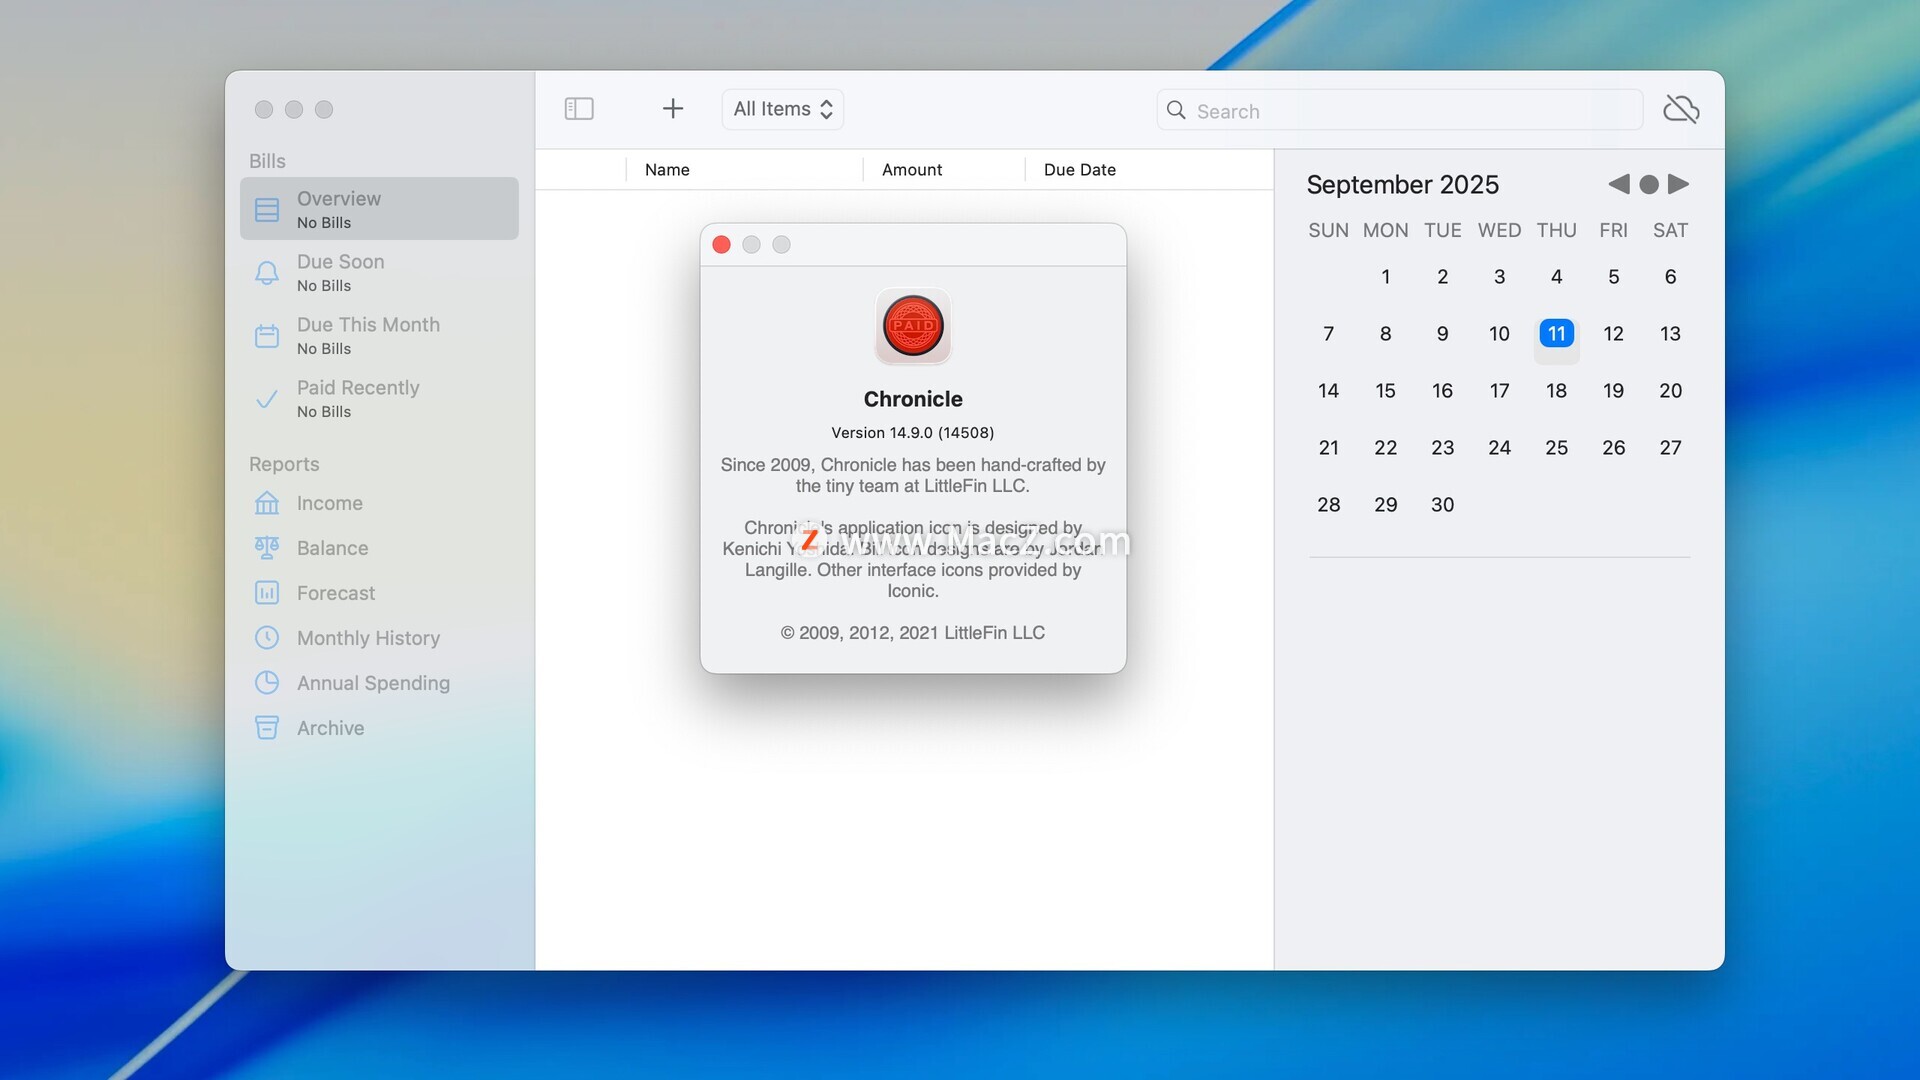Close the Chronicle About window
This screenshot has width=1920, height=1080.
click(x=721, y=245)
